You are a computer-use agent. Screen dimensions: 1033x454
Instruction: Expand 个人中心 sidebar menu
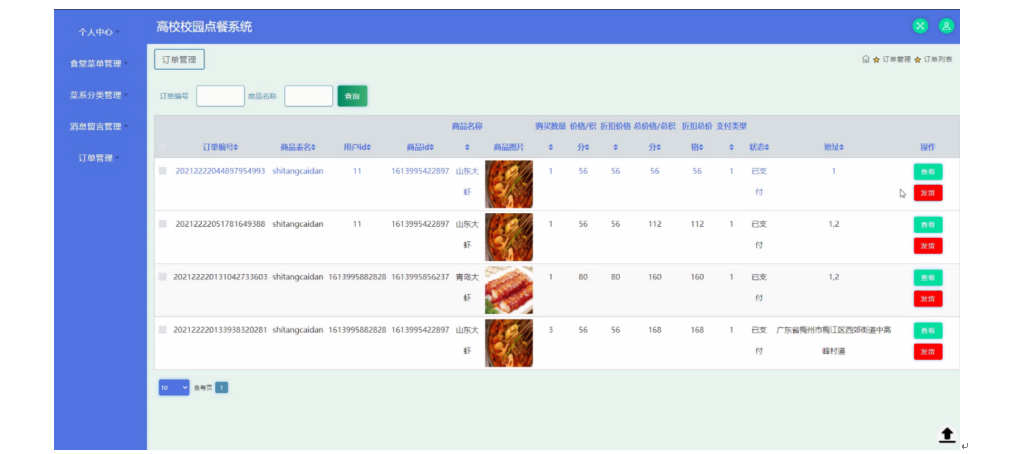[x=98, y=32]
